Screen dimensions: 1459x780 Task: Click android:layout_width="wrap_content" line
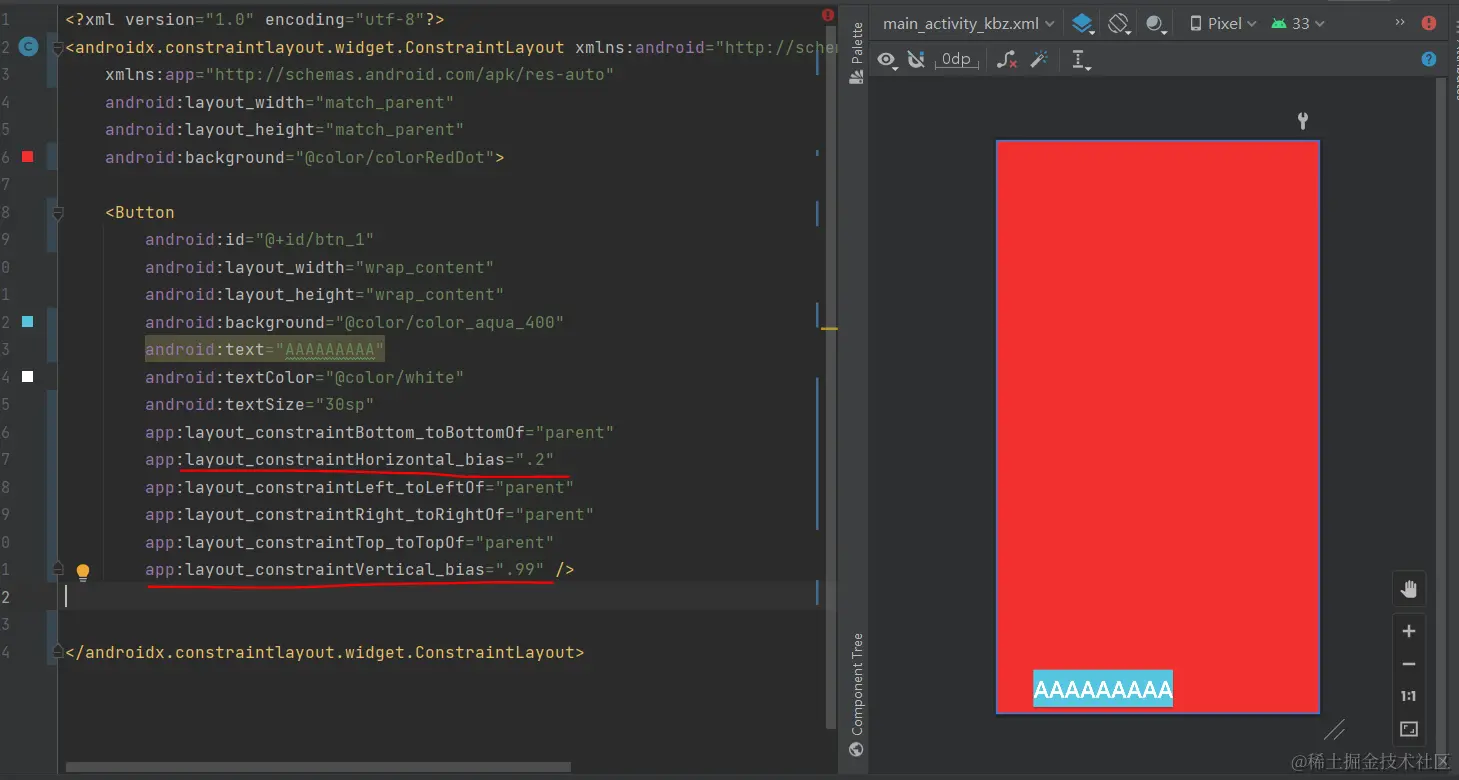[319, 267]
